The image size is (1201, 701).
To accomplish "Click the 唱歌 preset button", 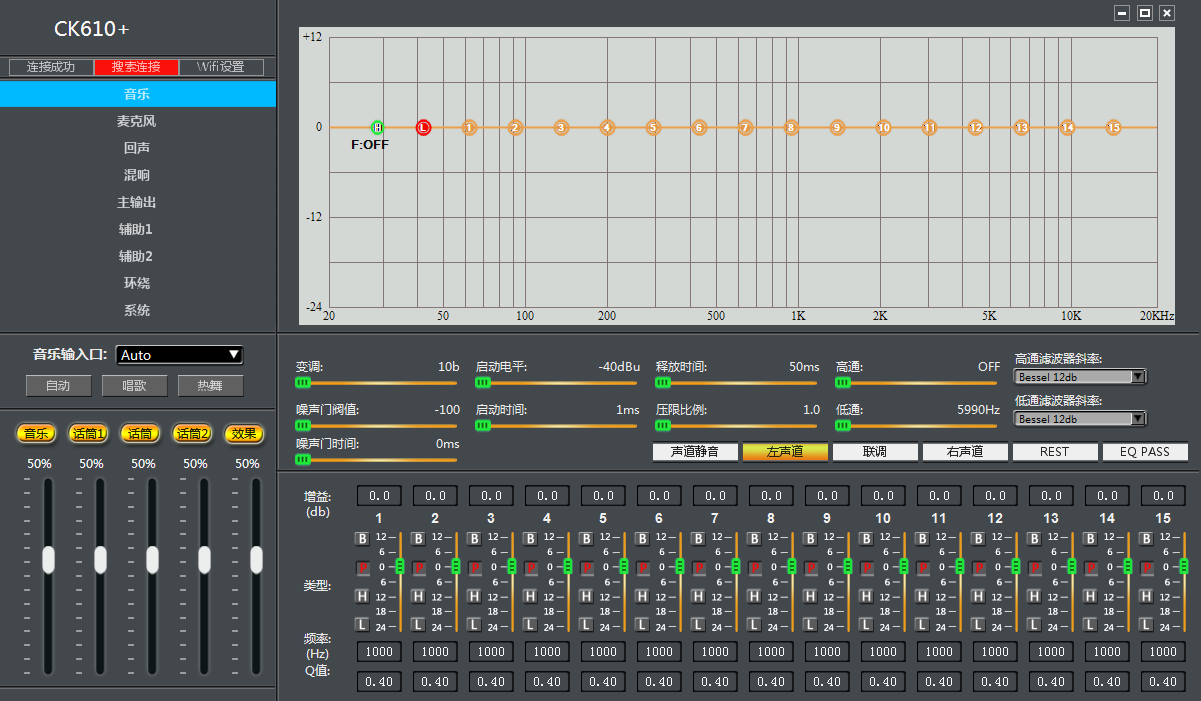I will (x=134, y=385).
